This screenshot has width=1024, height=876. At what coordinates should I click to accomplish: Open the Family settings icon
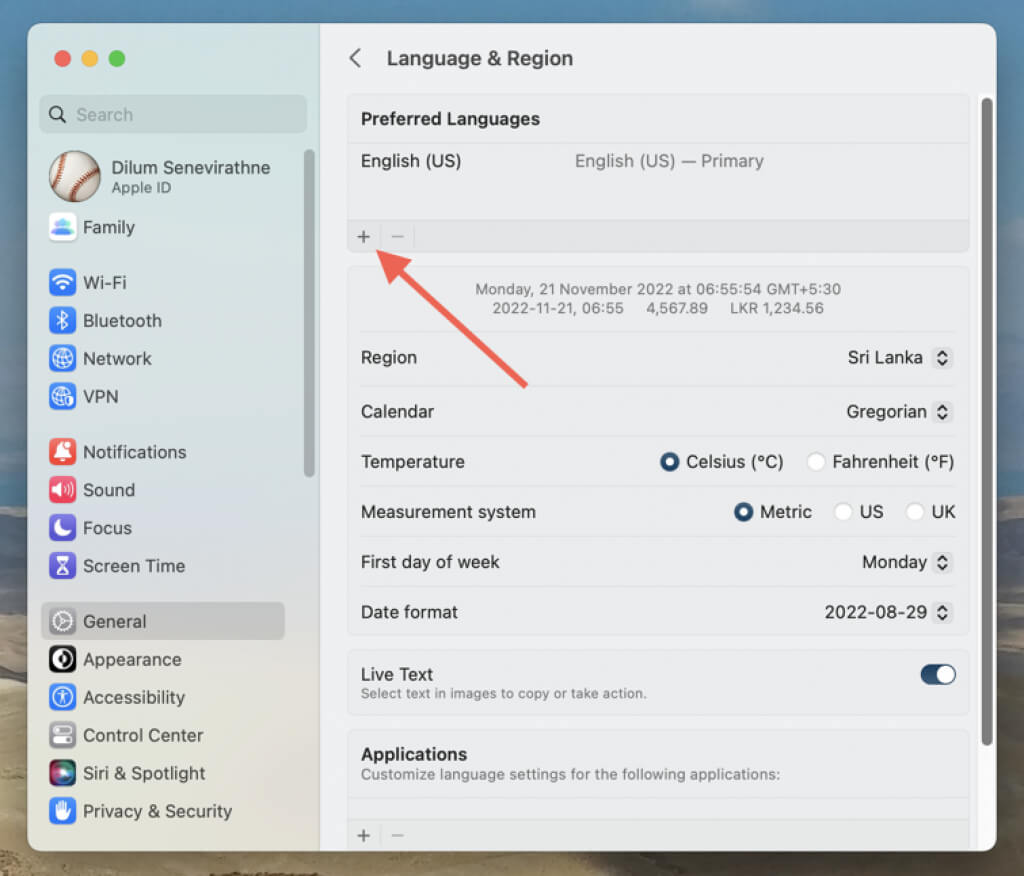(63, 227)
